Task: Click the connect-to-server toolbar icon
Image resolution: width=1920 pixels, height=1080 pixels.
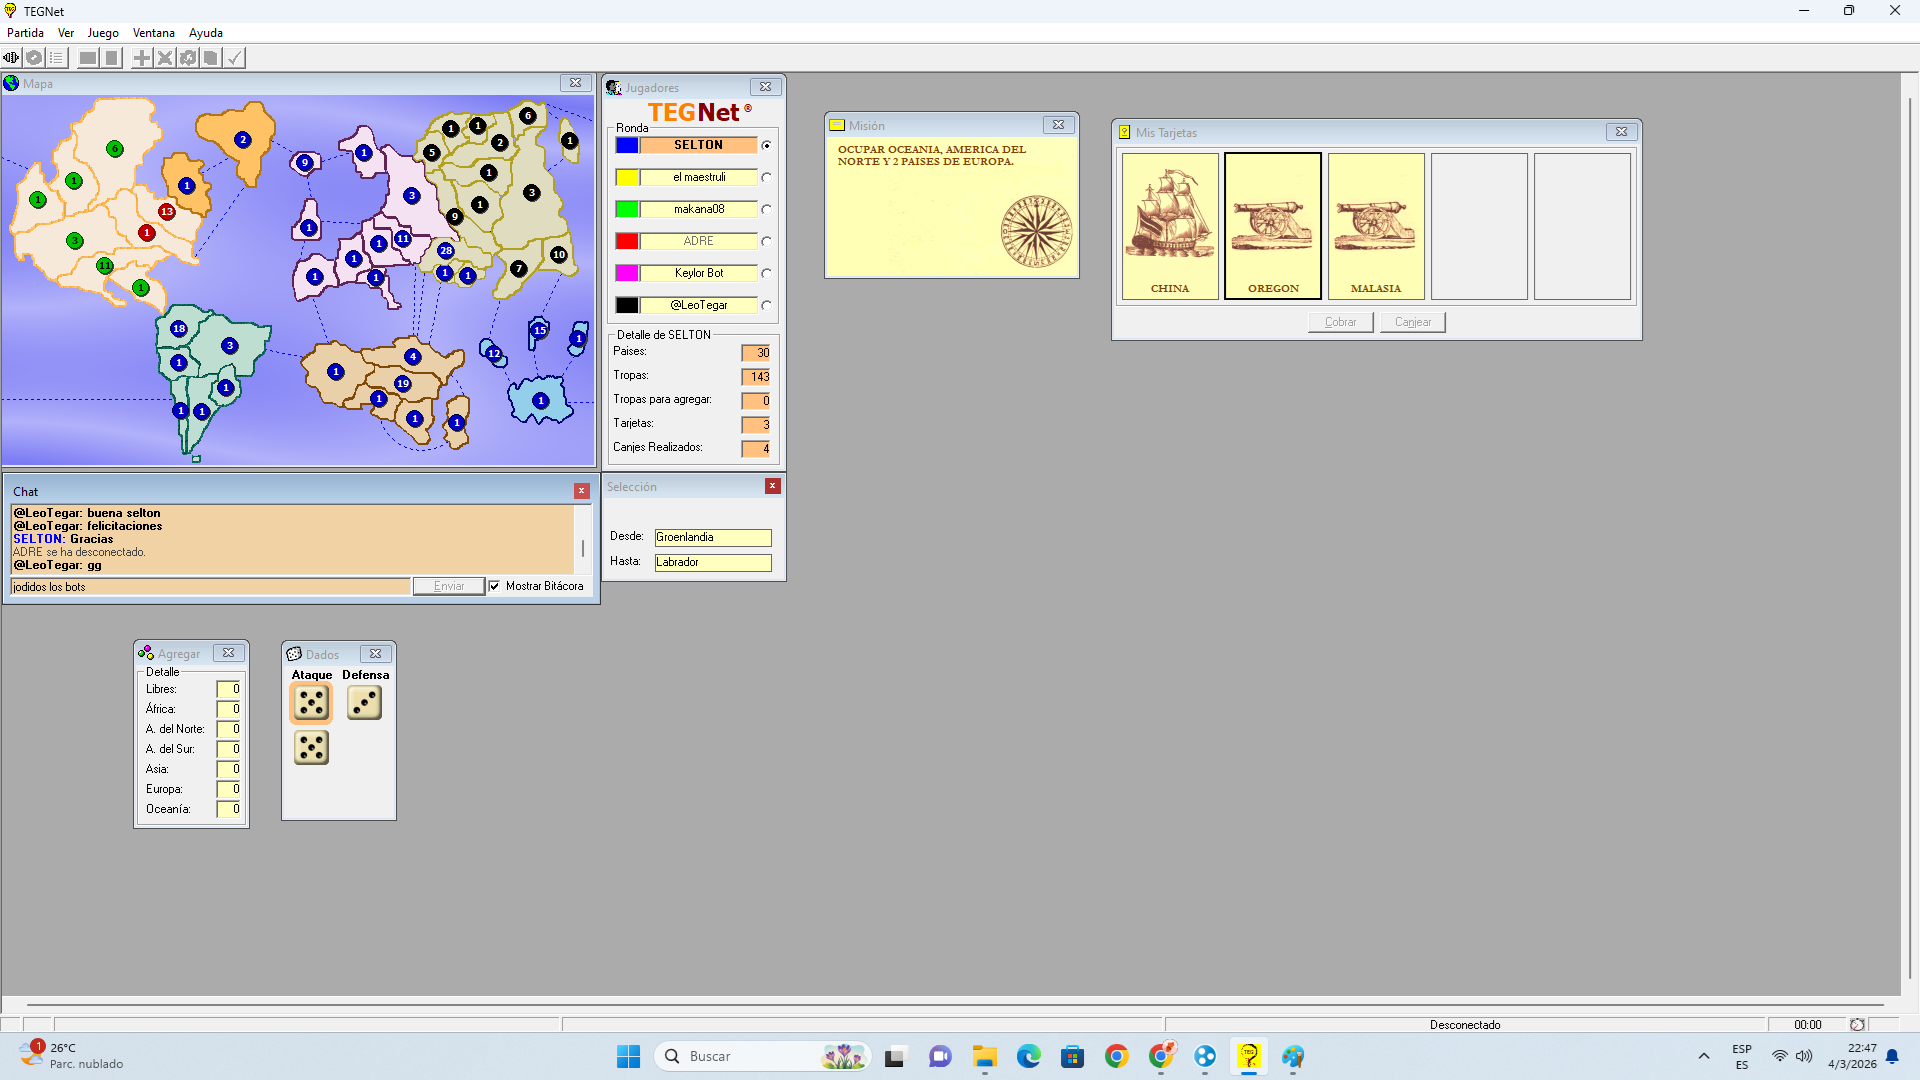Action: point(11,58)
